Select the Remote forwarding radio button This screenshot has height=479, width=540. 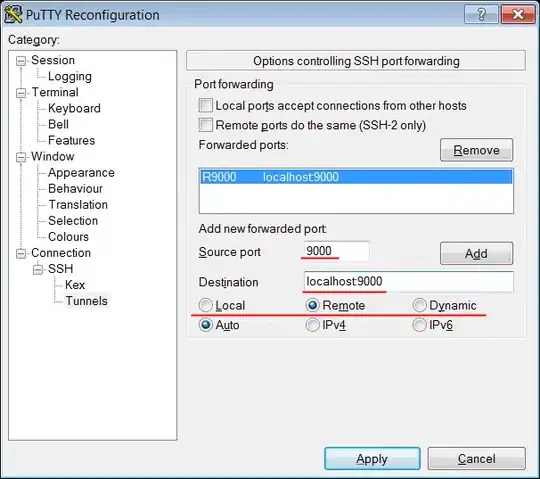[312, 305]
